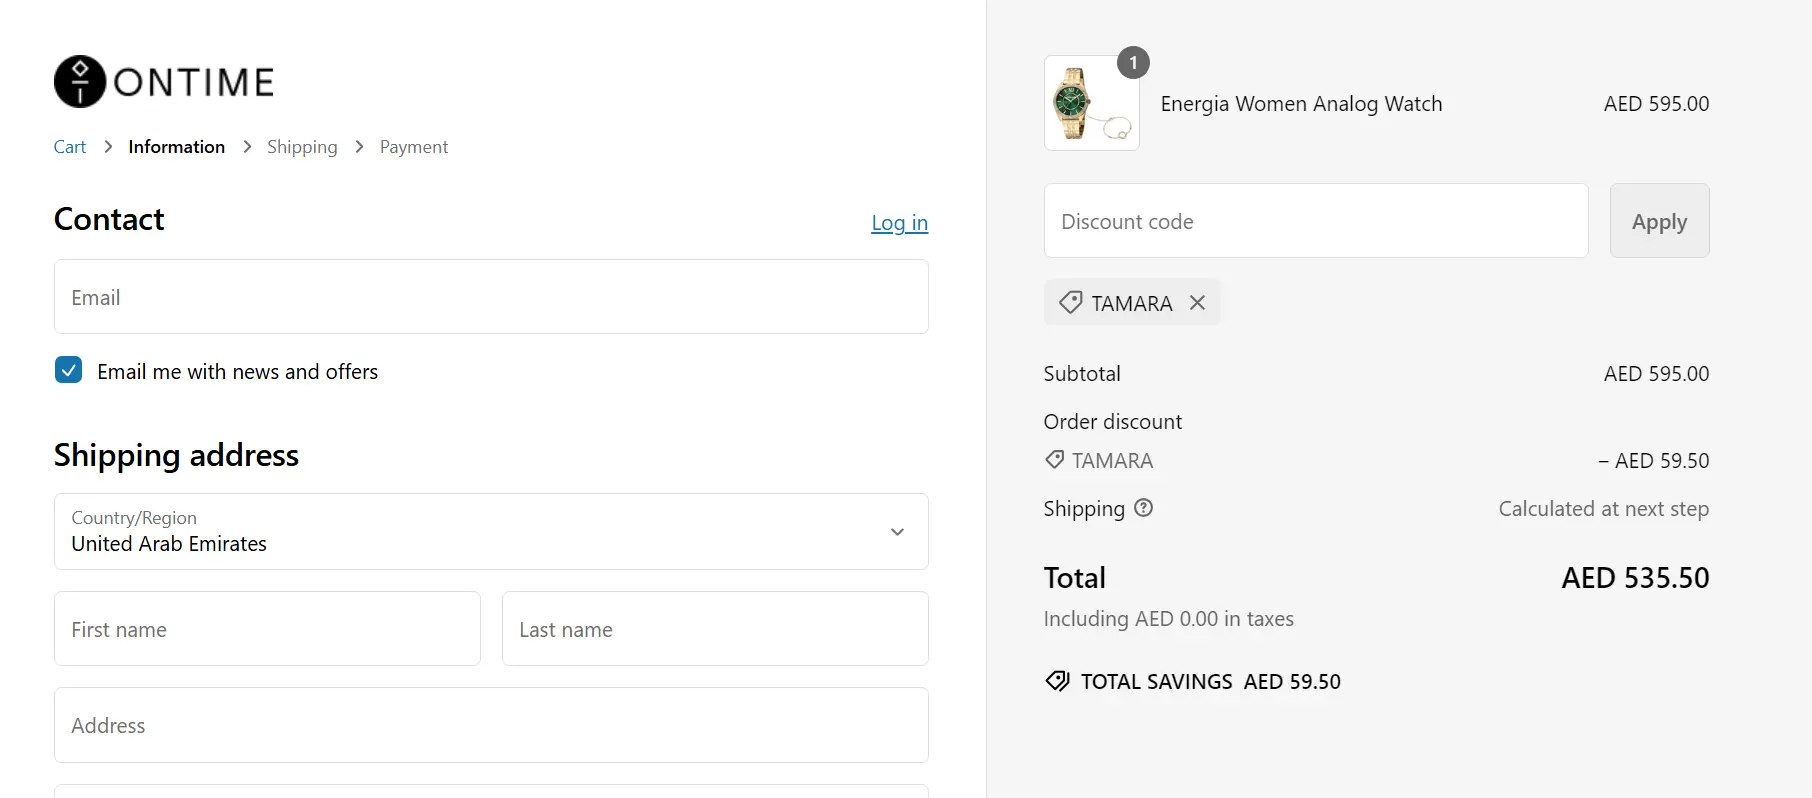Click the item quantity badge on watch
Viewport: 1812px width, 798px height.
point(1133,62)
